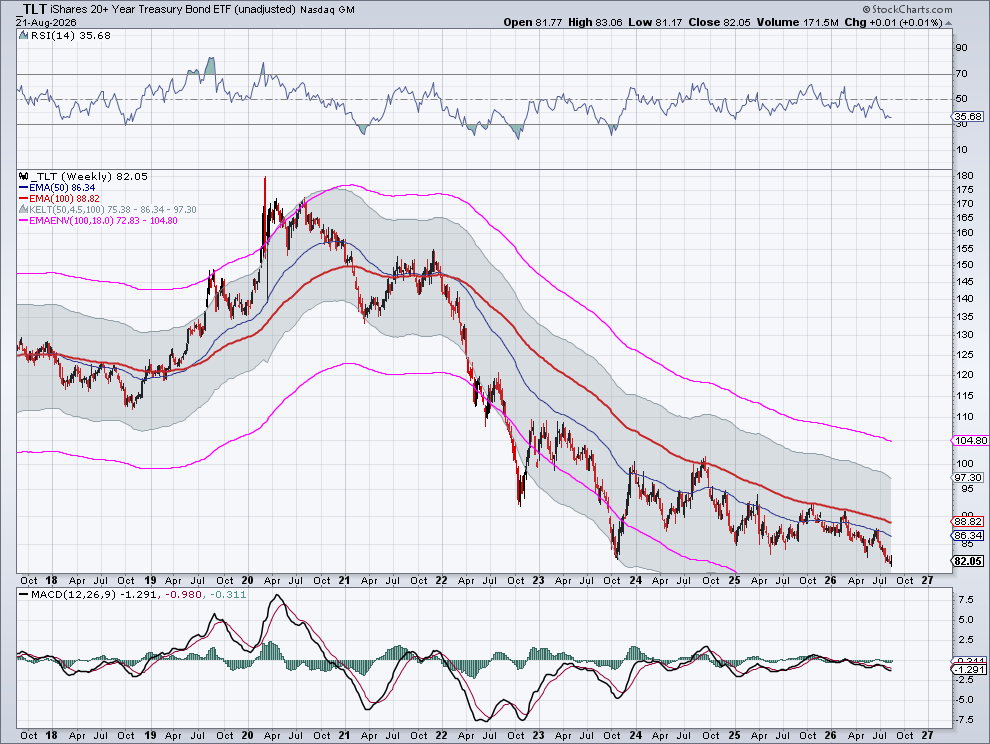
Task: Click the boxed -1.291 tag on MACD axis
Action: 970,669
